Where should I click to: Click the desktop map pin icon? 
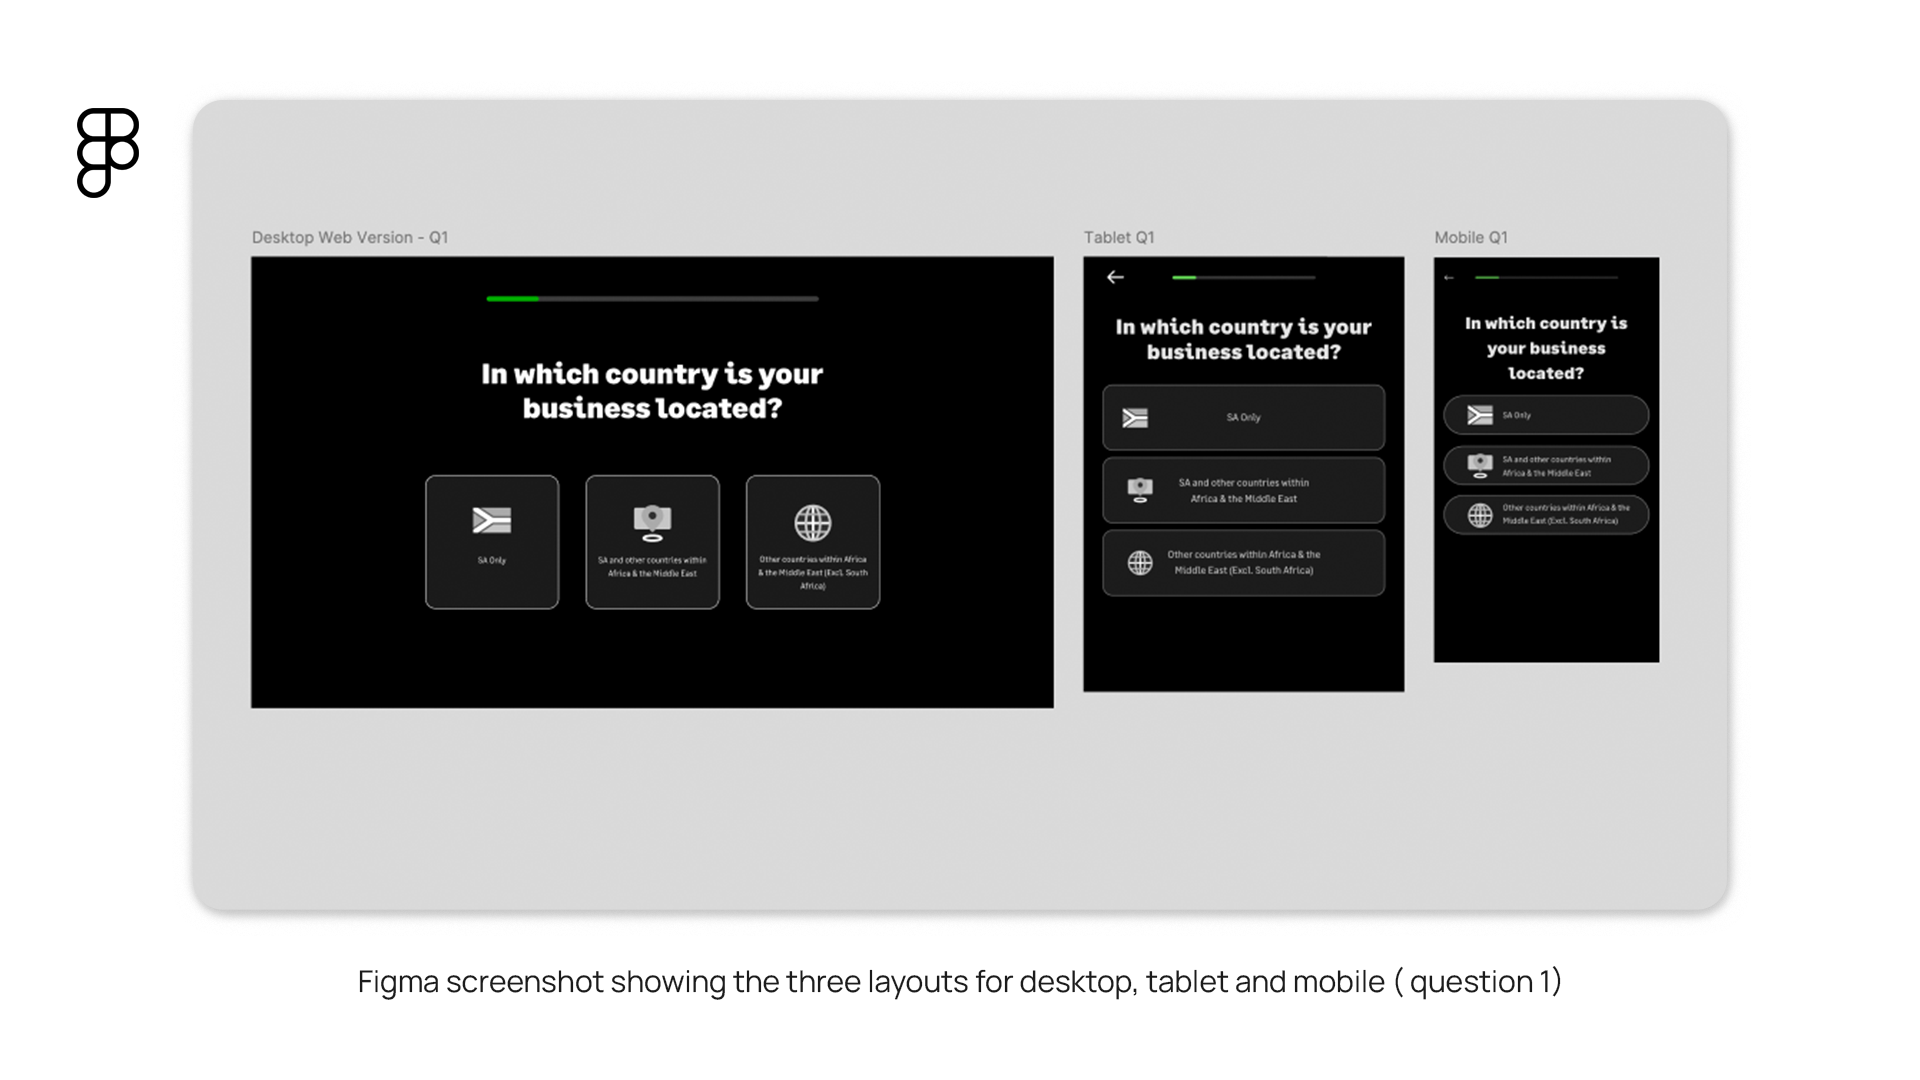652,522
